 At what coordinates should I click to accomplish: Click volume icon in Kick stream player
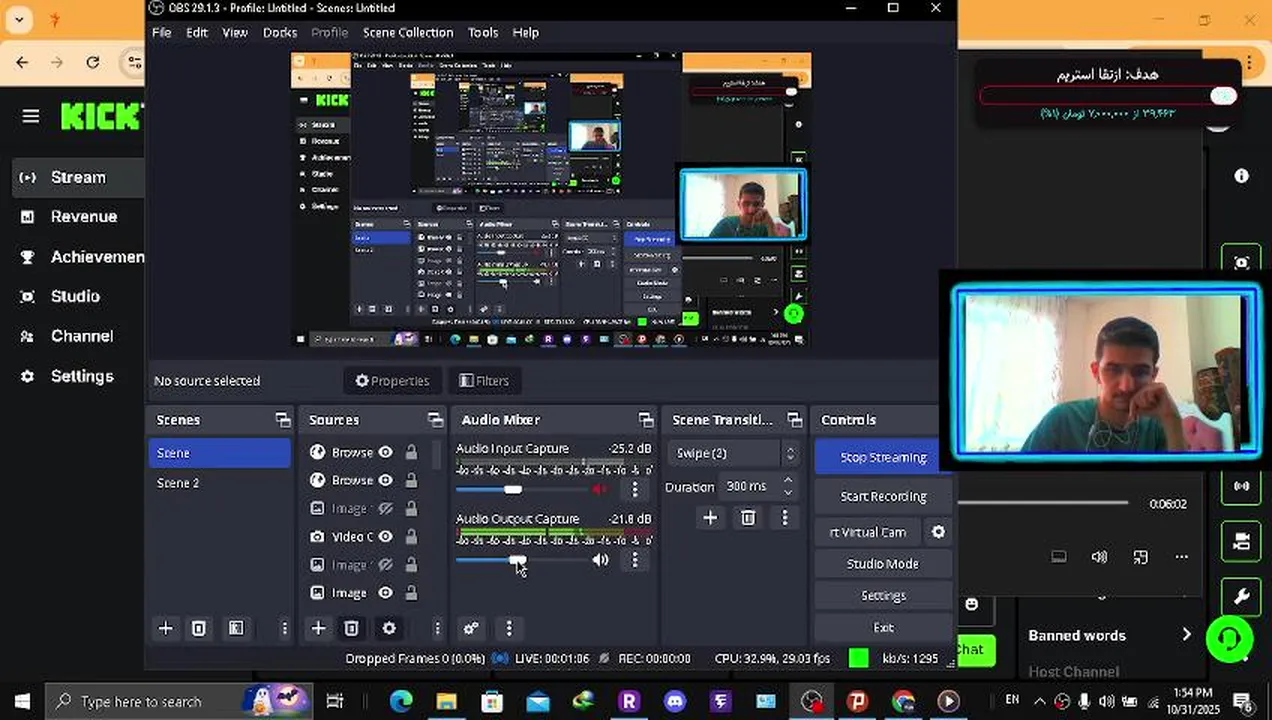[1099, 557]
